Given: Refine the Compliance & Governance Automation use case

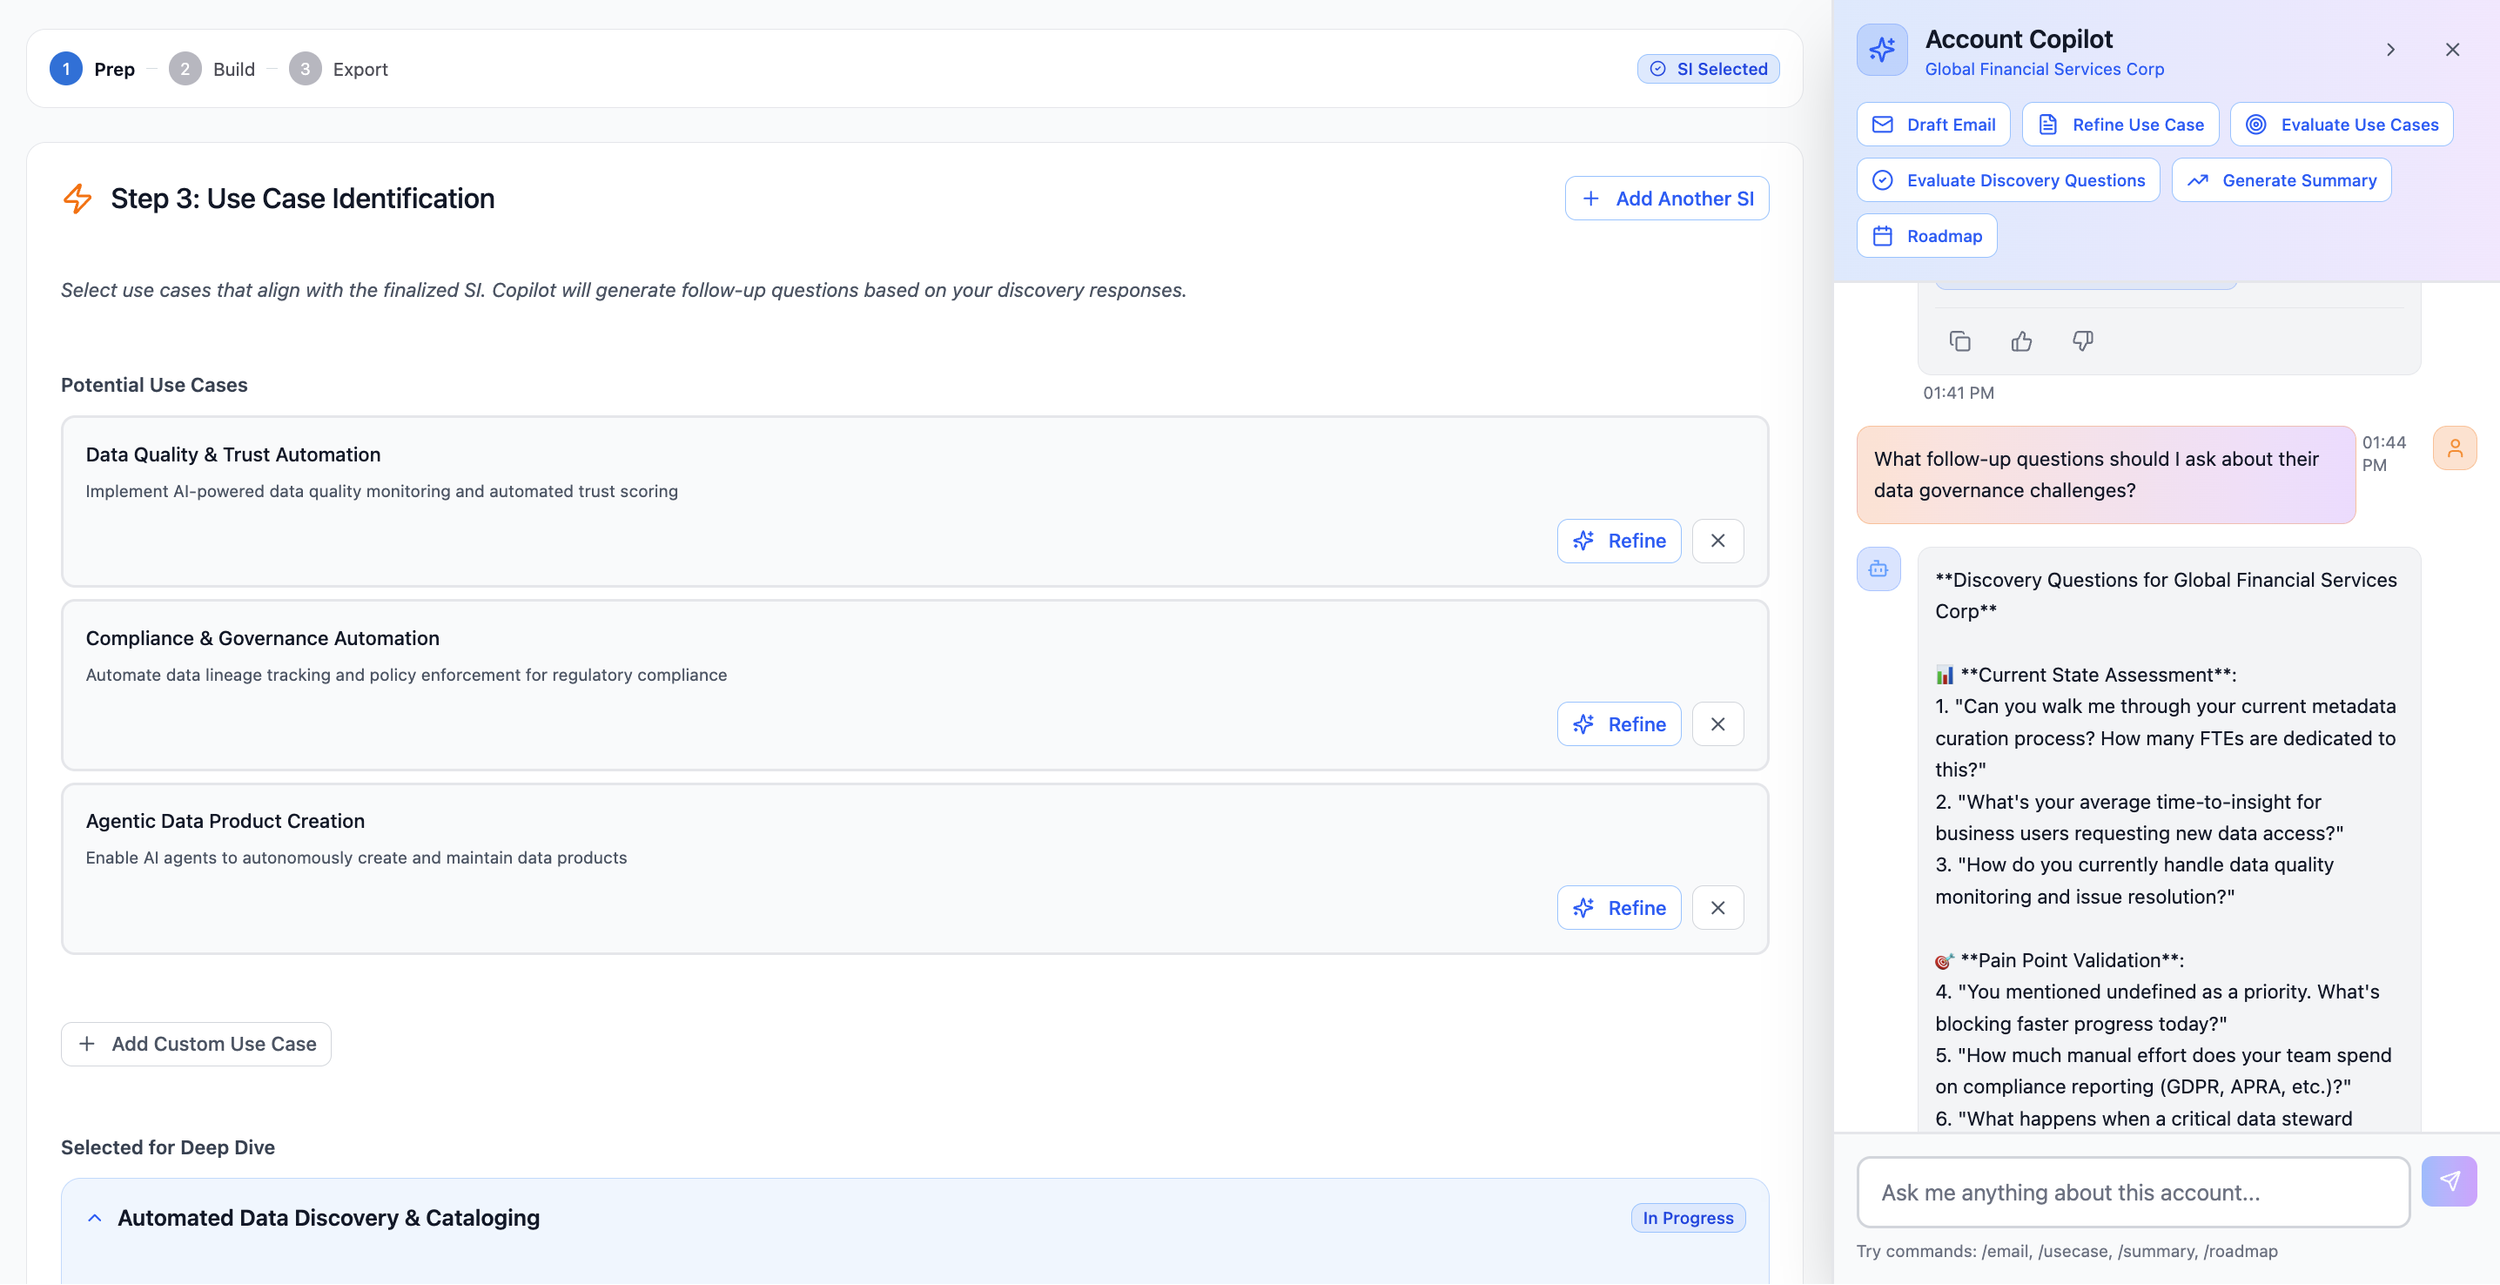Looking at the screenshot, I should point(1618,724).
